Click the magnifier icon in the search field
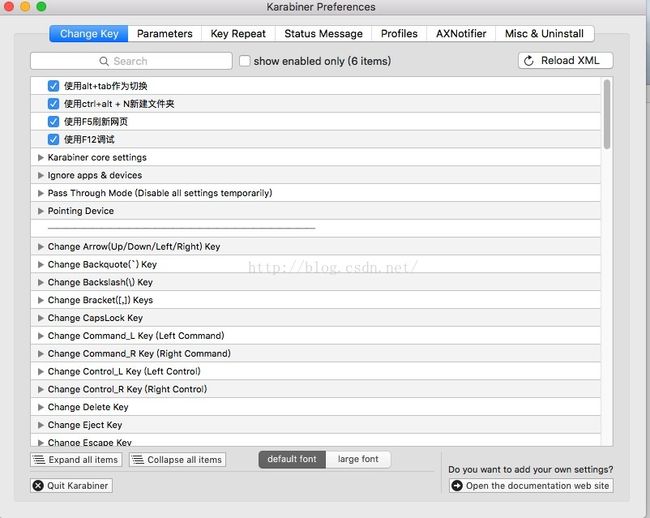Viewport: 650px width, 518px height. (x=104, y=61)
